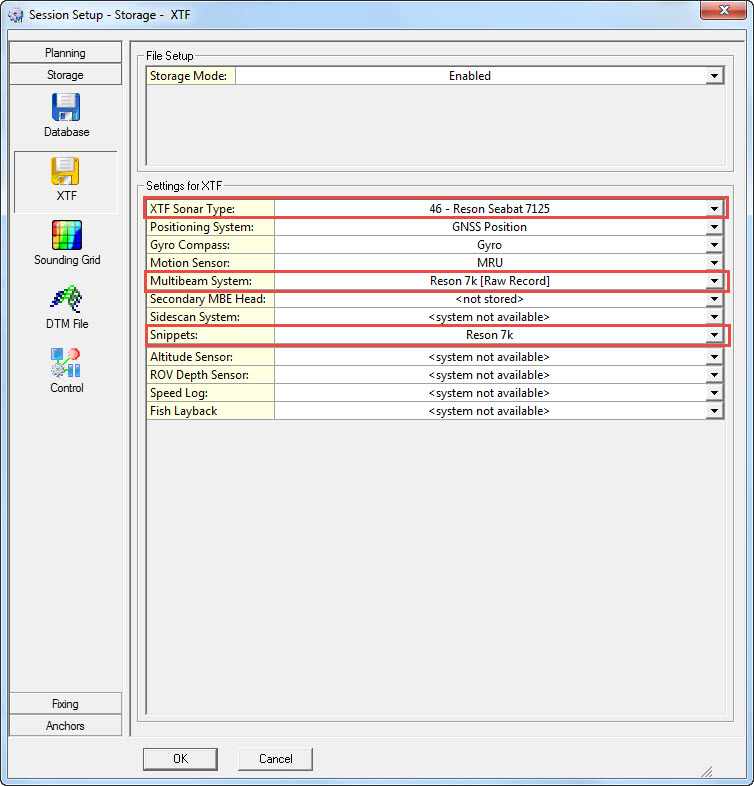Open the Gyro Compass dropdown

(714, 245)
